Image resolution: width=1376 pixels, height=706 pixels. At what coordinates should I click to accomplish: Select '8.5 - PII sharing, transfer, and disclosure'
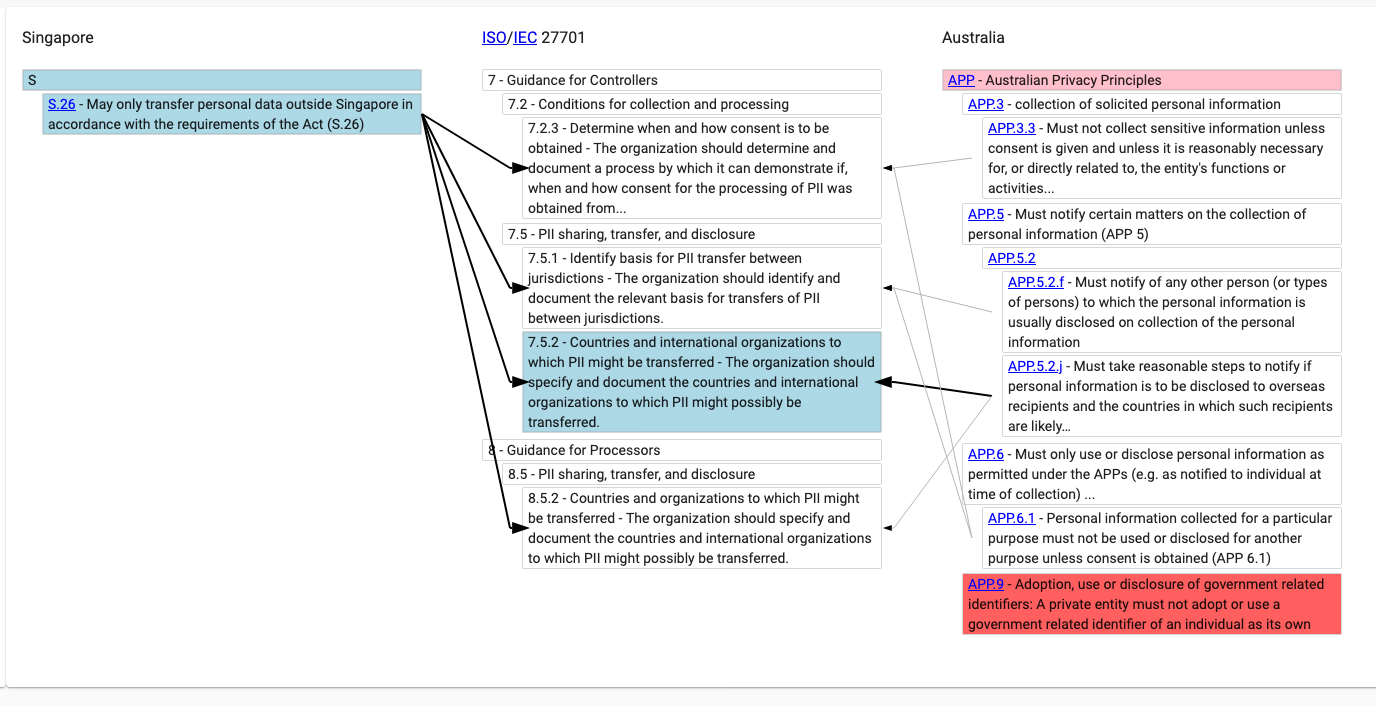point(692,474)
